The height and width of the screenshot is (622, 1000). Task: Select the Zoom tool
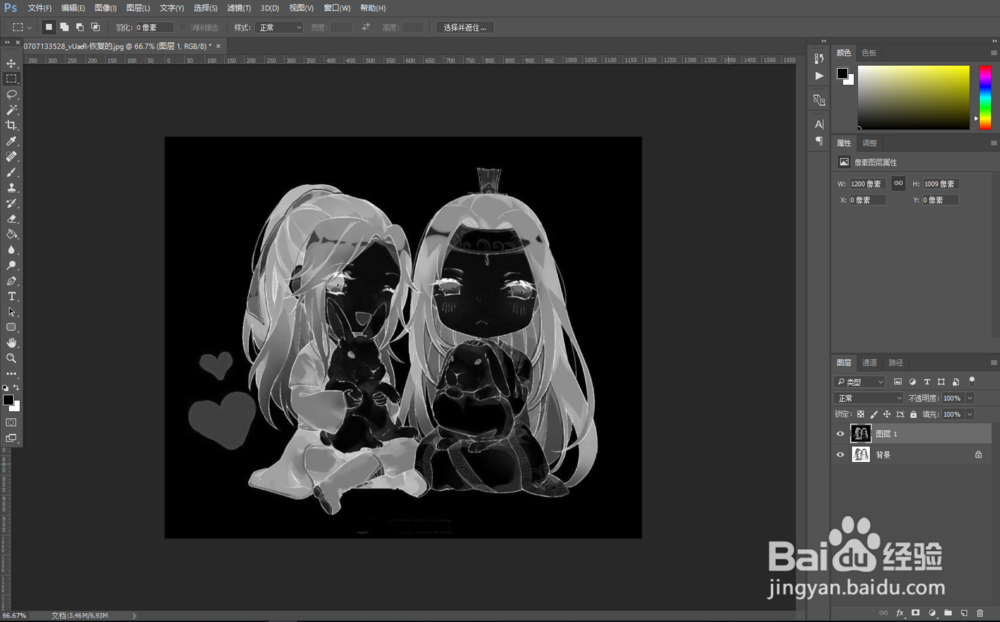[x=11, y=359]
